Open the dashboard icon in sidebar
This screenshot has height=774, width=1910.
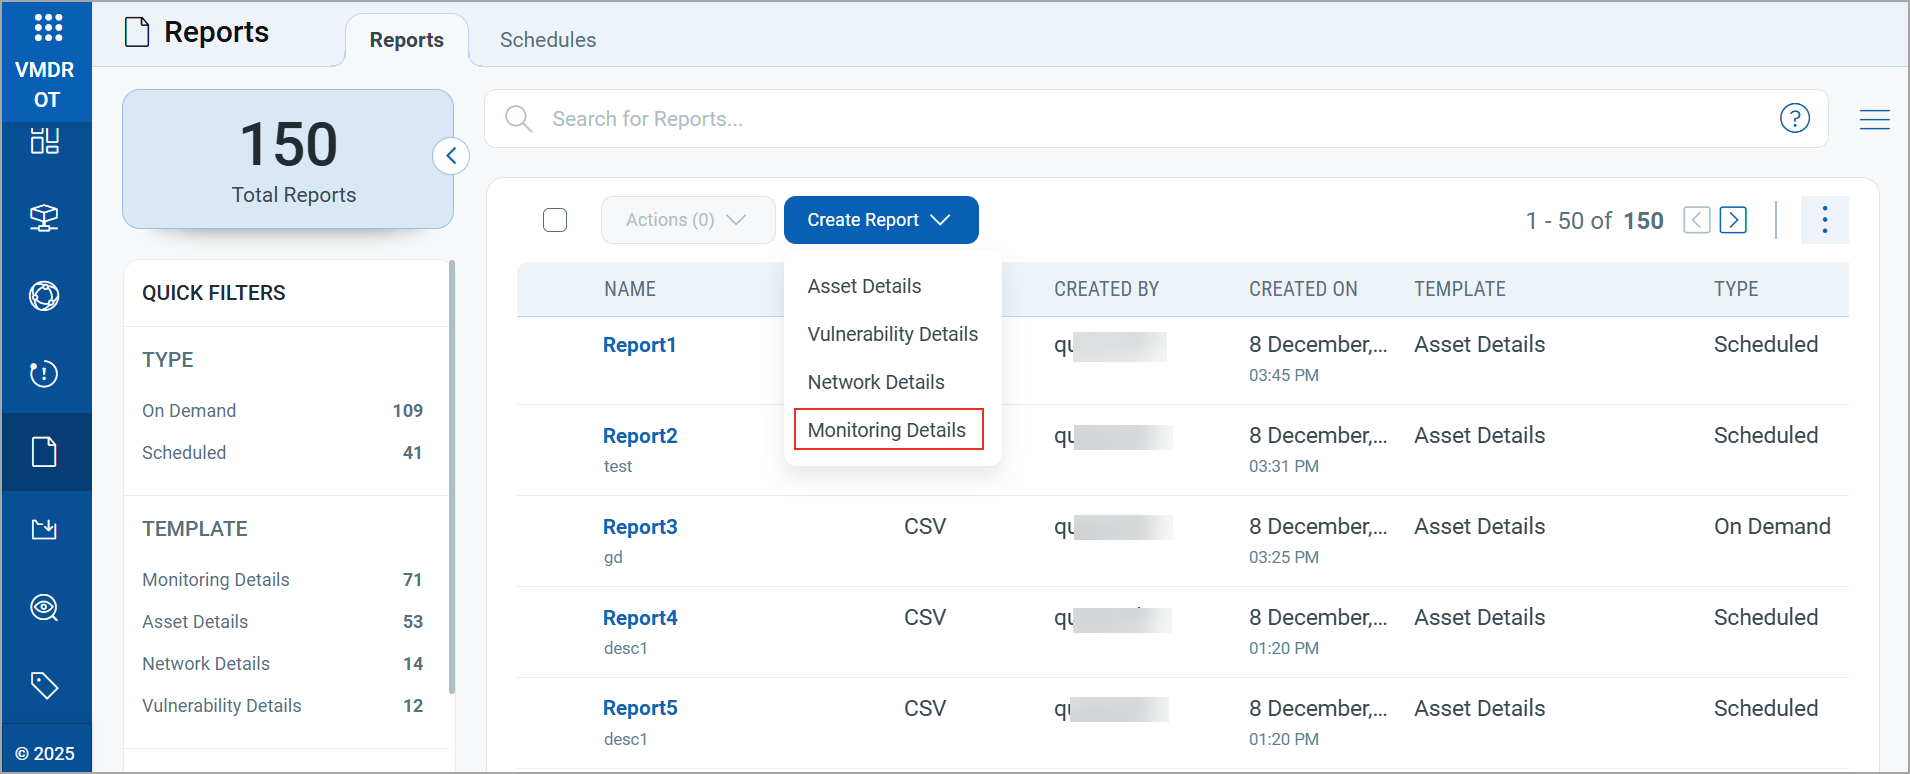coord(45,141)
